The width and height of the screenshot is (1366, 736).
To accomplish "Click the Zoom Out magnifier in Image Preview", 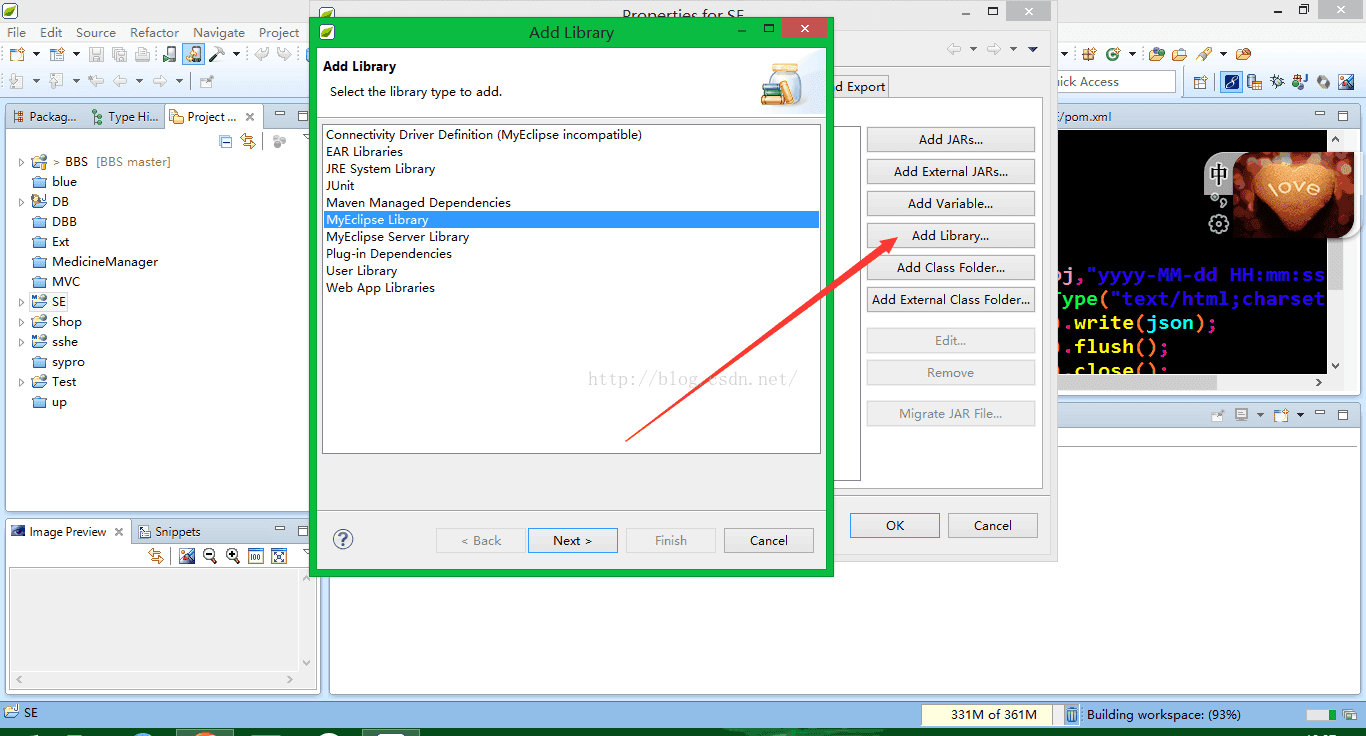I will (210, 556).
